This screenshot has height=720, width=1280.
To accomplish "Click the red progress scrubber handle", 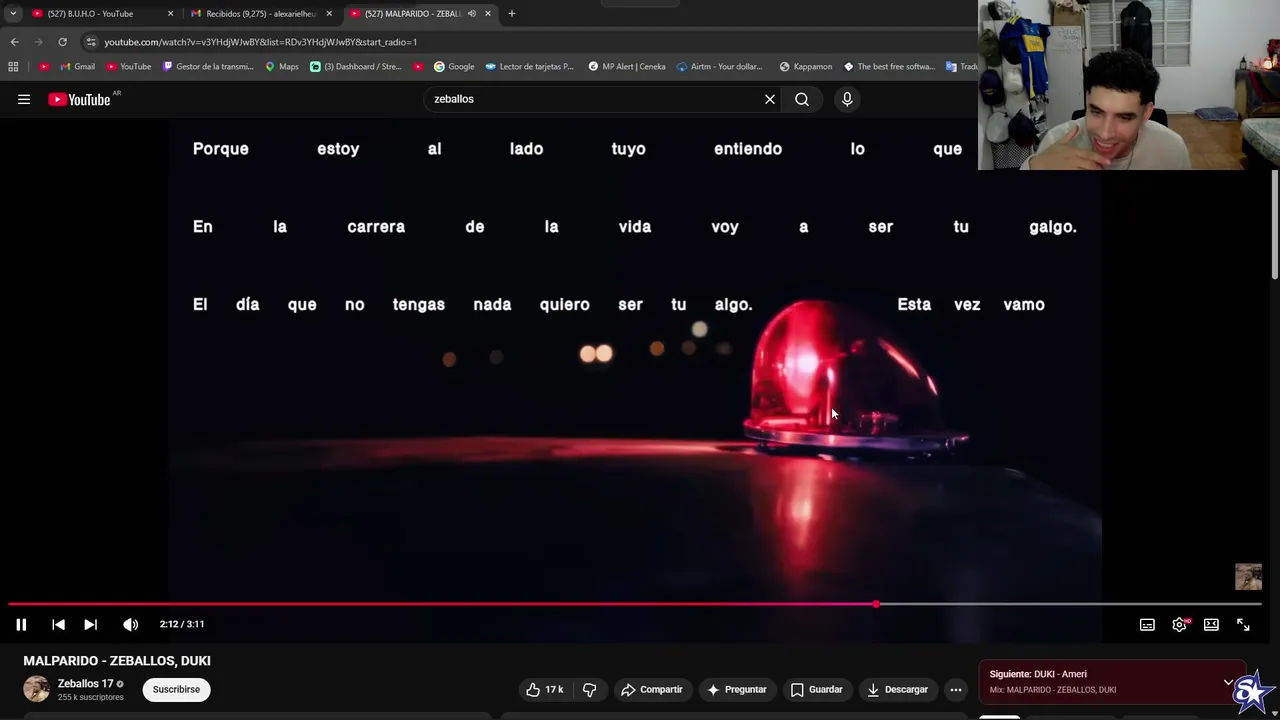I will [876, 604].
